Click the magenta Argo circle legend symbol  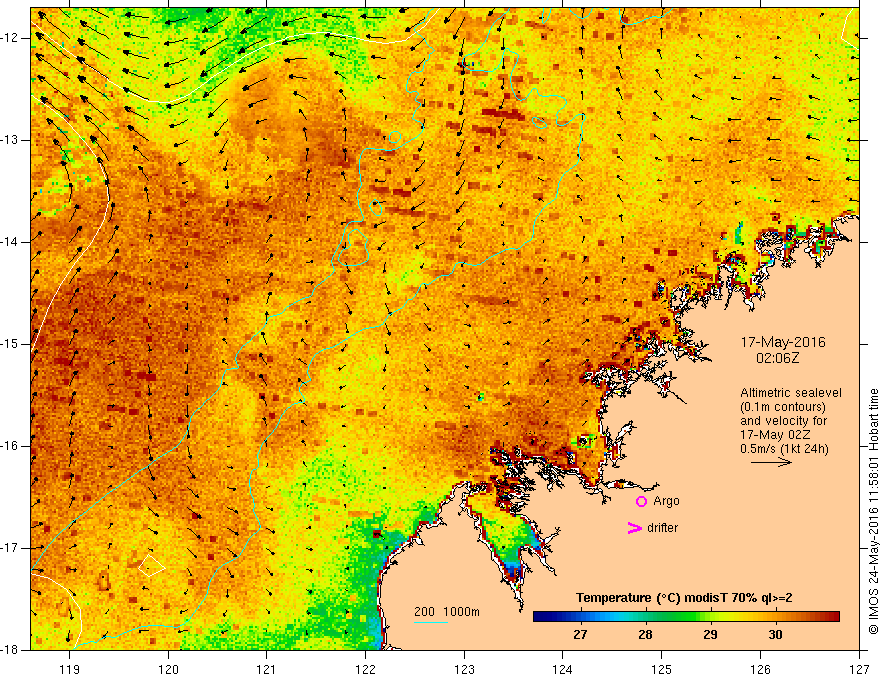641,501
